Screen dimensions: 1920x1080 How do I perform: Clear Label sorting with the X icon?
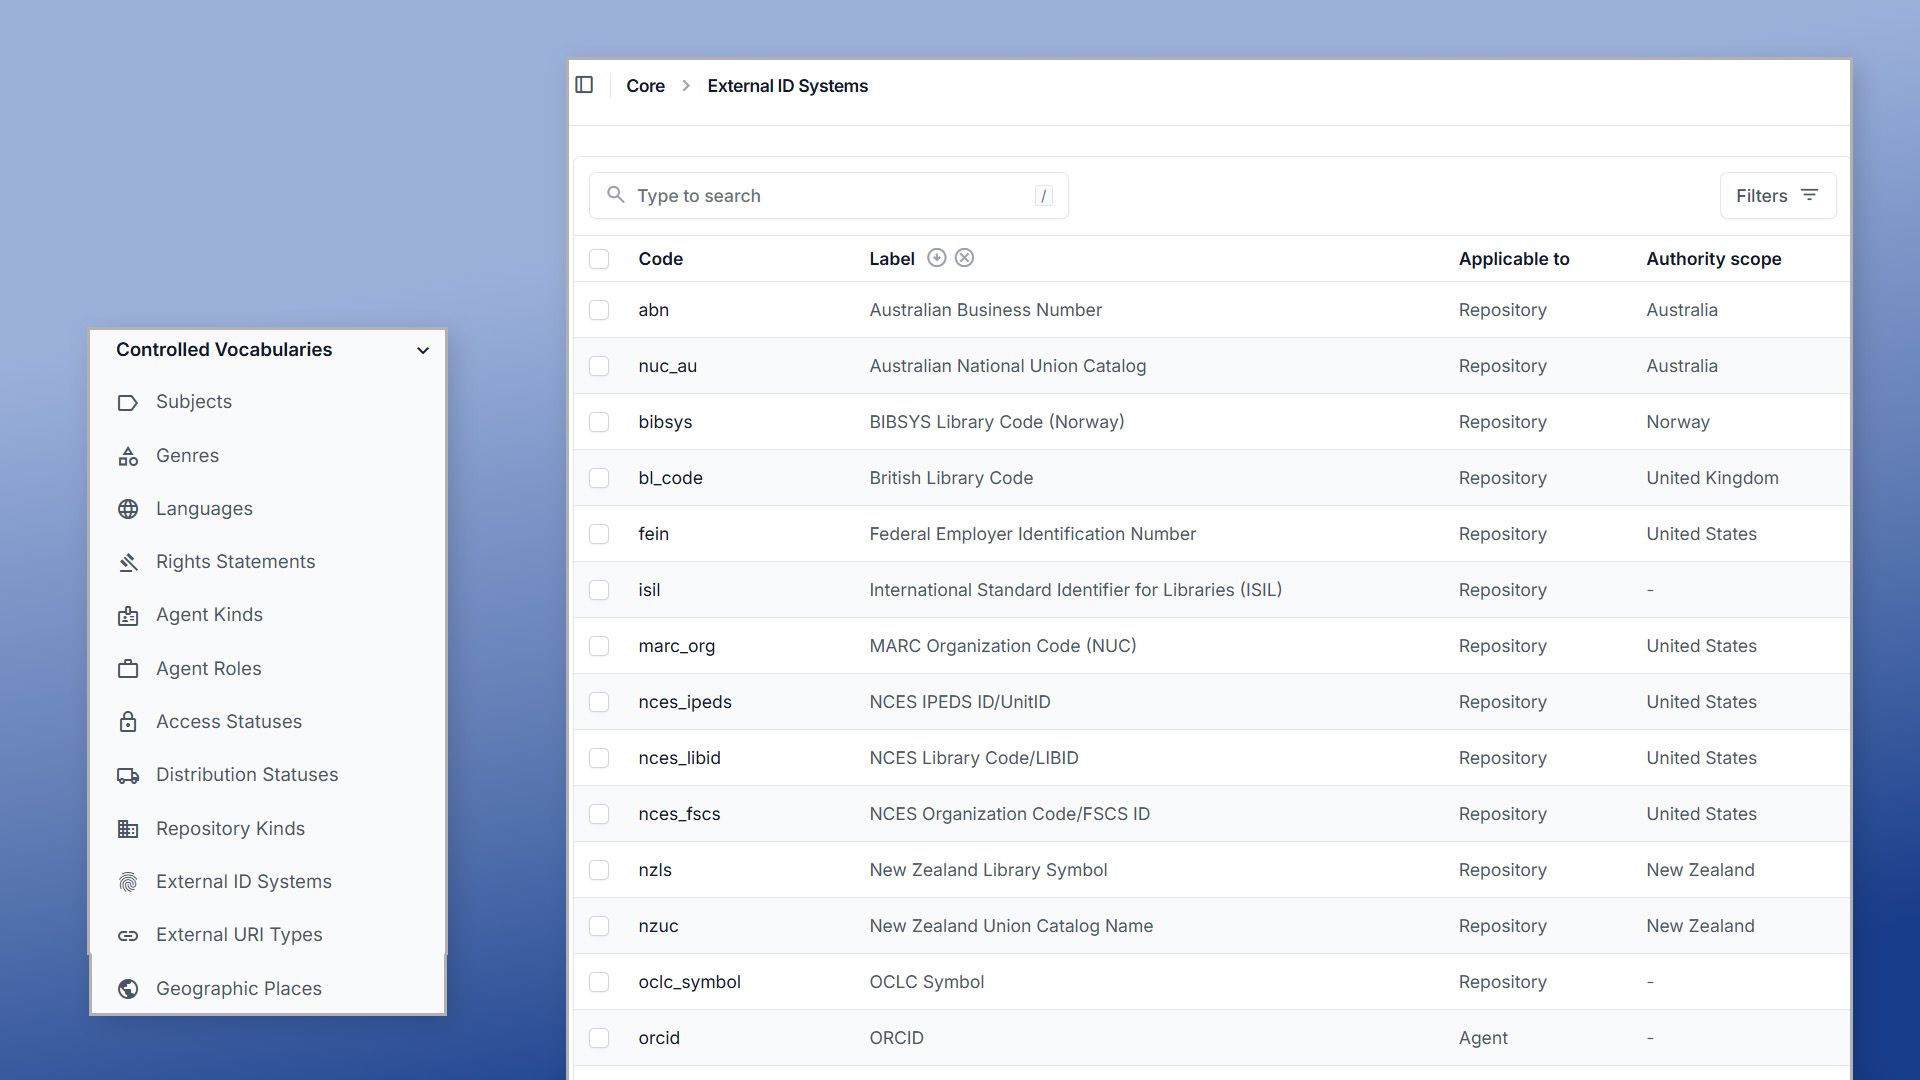coord(964,258)
